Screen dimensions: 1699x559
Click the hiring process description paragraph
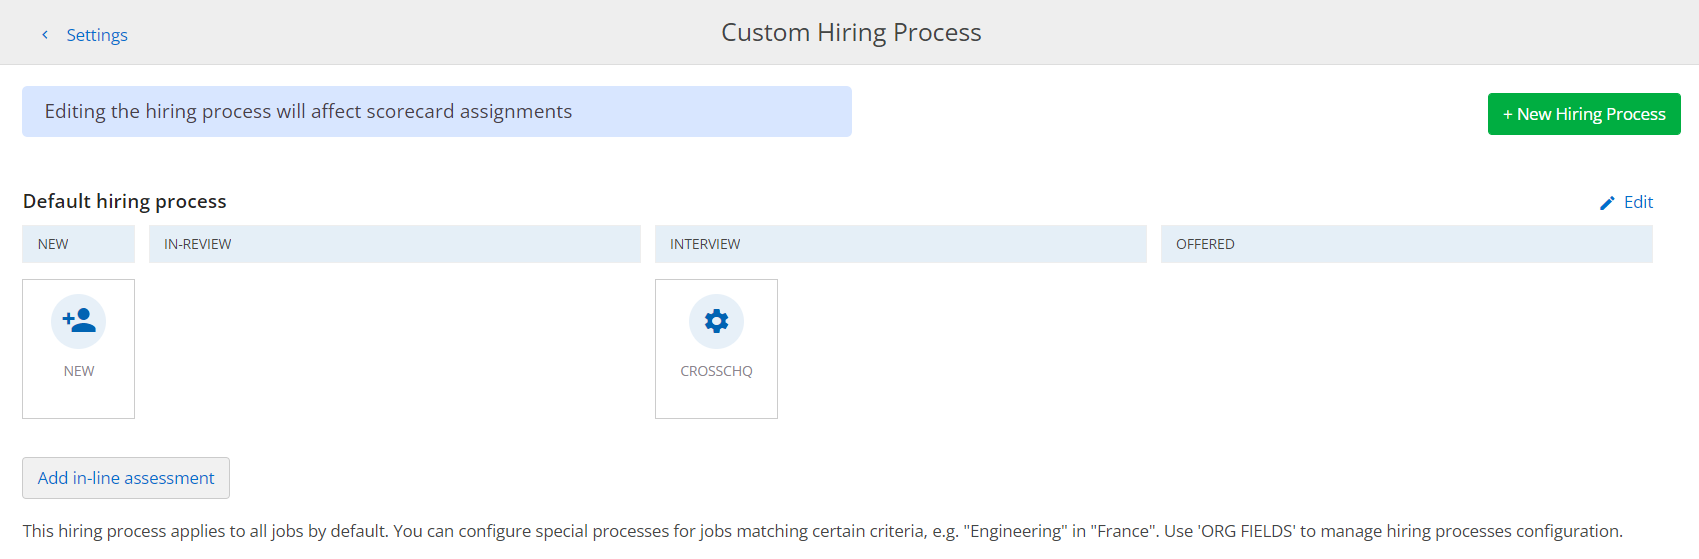click(x=822, y=531)
